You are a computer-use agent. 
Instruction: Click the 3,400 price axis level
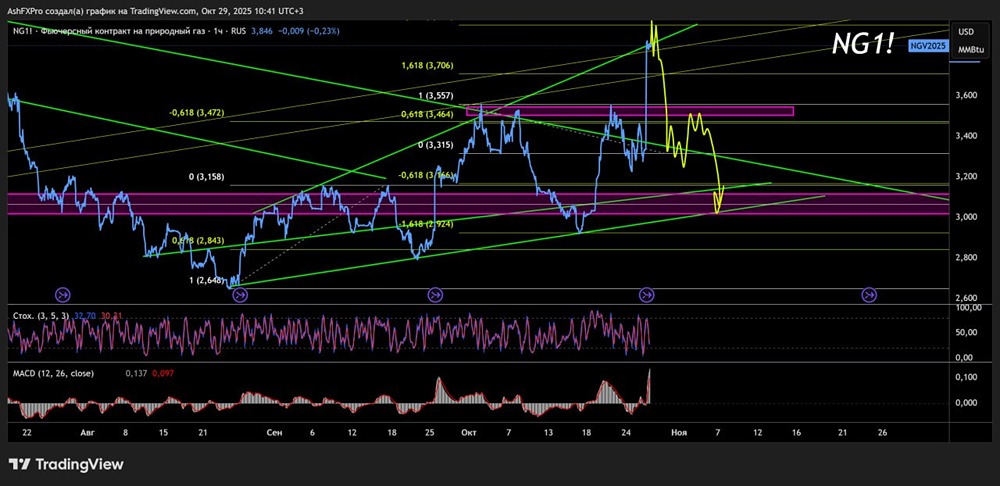point(968,136)
